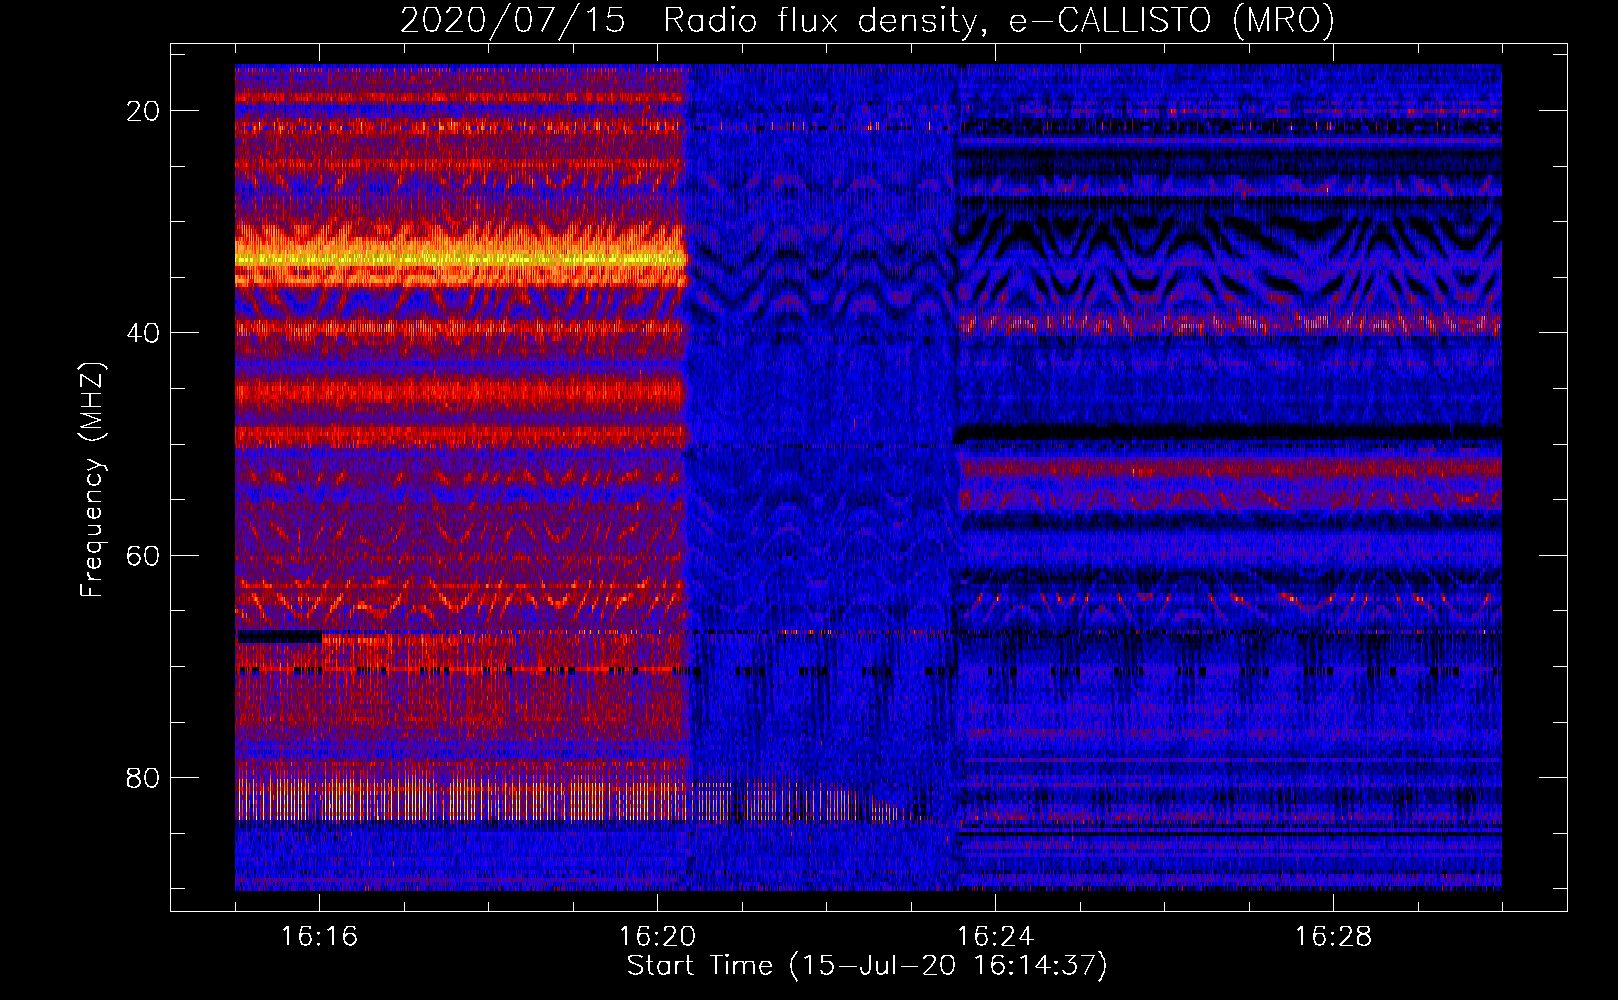
Task: Click the 20 frequency tick label
Action: (143, 111)
